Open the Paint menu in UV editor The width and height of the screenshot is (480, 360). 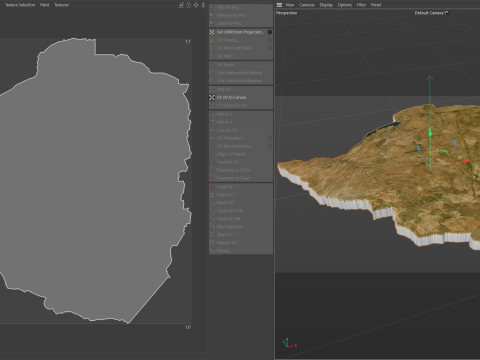(44, 5)
